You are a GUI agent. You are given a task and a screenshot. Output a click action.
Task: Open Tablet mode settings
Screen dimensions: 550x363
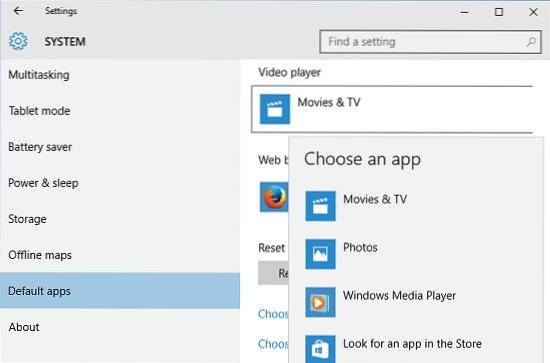coord(120,111)
